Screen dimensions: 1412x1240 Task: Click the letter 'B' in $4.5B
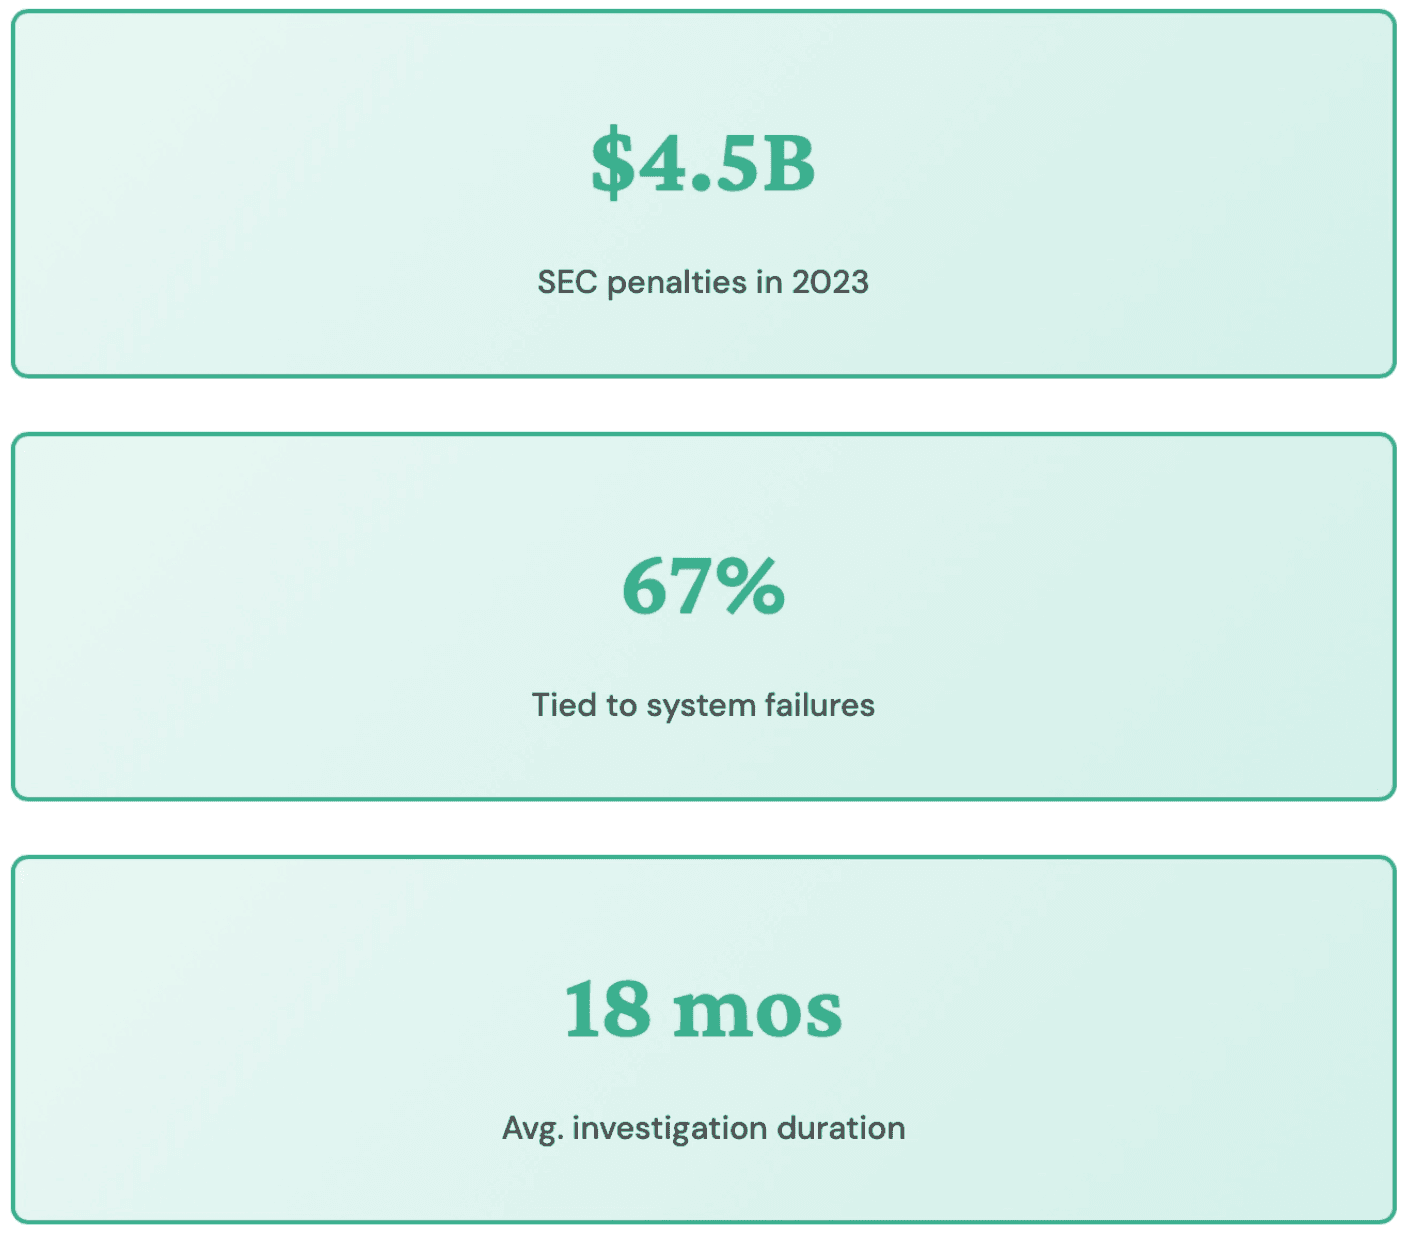[x=789, y=164]
